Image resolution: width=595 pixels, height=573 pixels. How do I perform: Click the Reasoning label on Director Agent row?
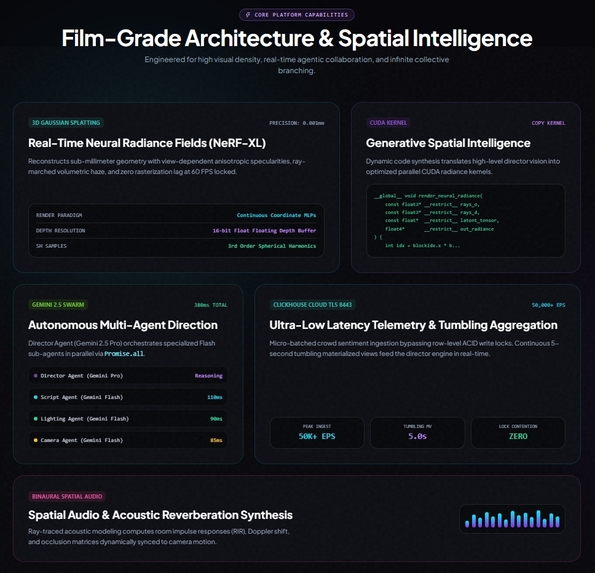(x=208, y=376)
